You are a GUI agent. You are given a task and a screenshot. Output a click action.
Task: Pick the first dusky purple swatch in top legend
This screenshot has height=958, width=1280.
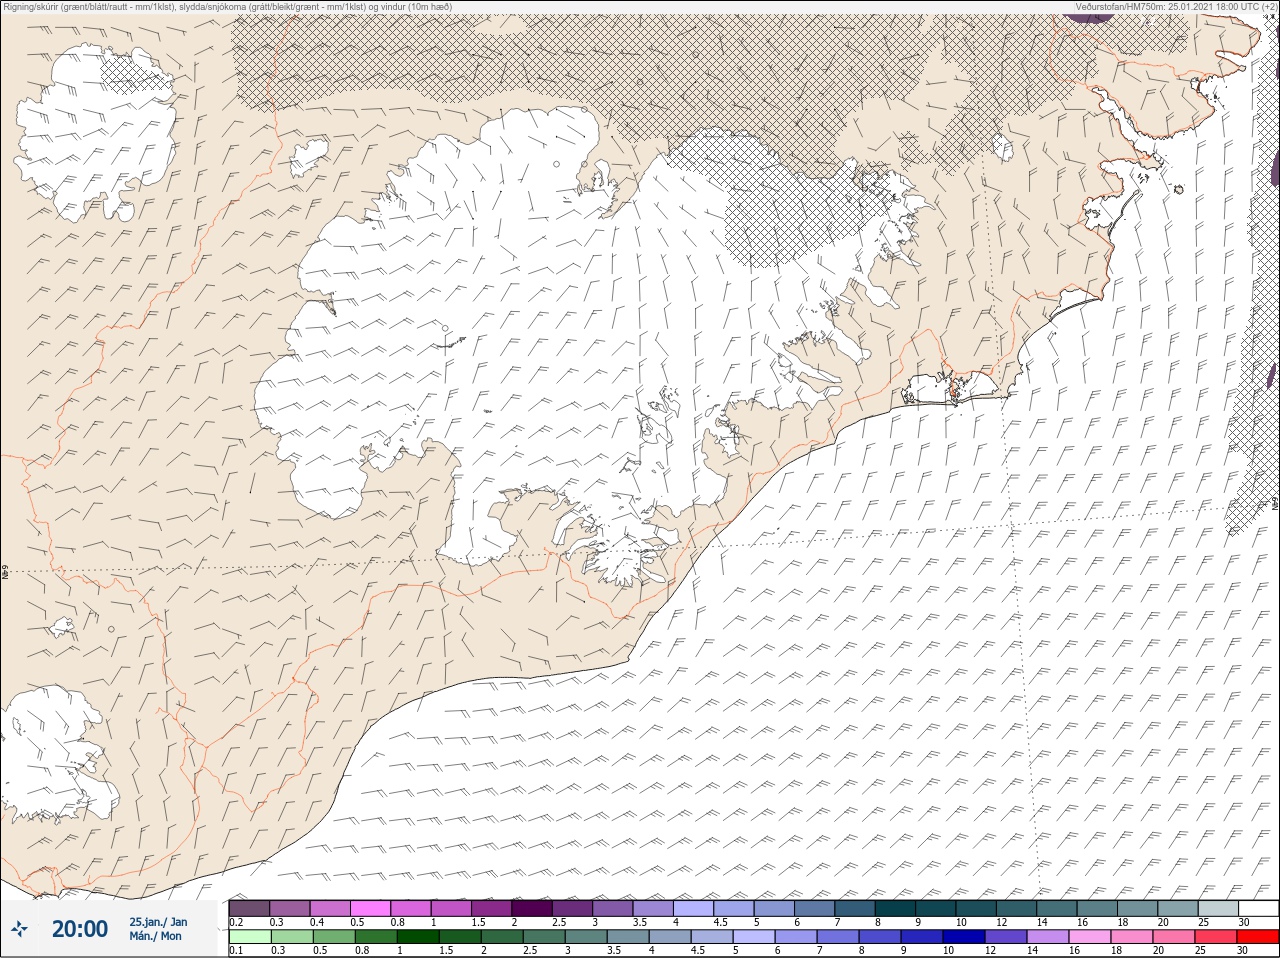coord(249,908)
